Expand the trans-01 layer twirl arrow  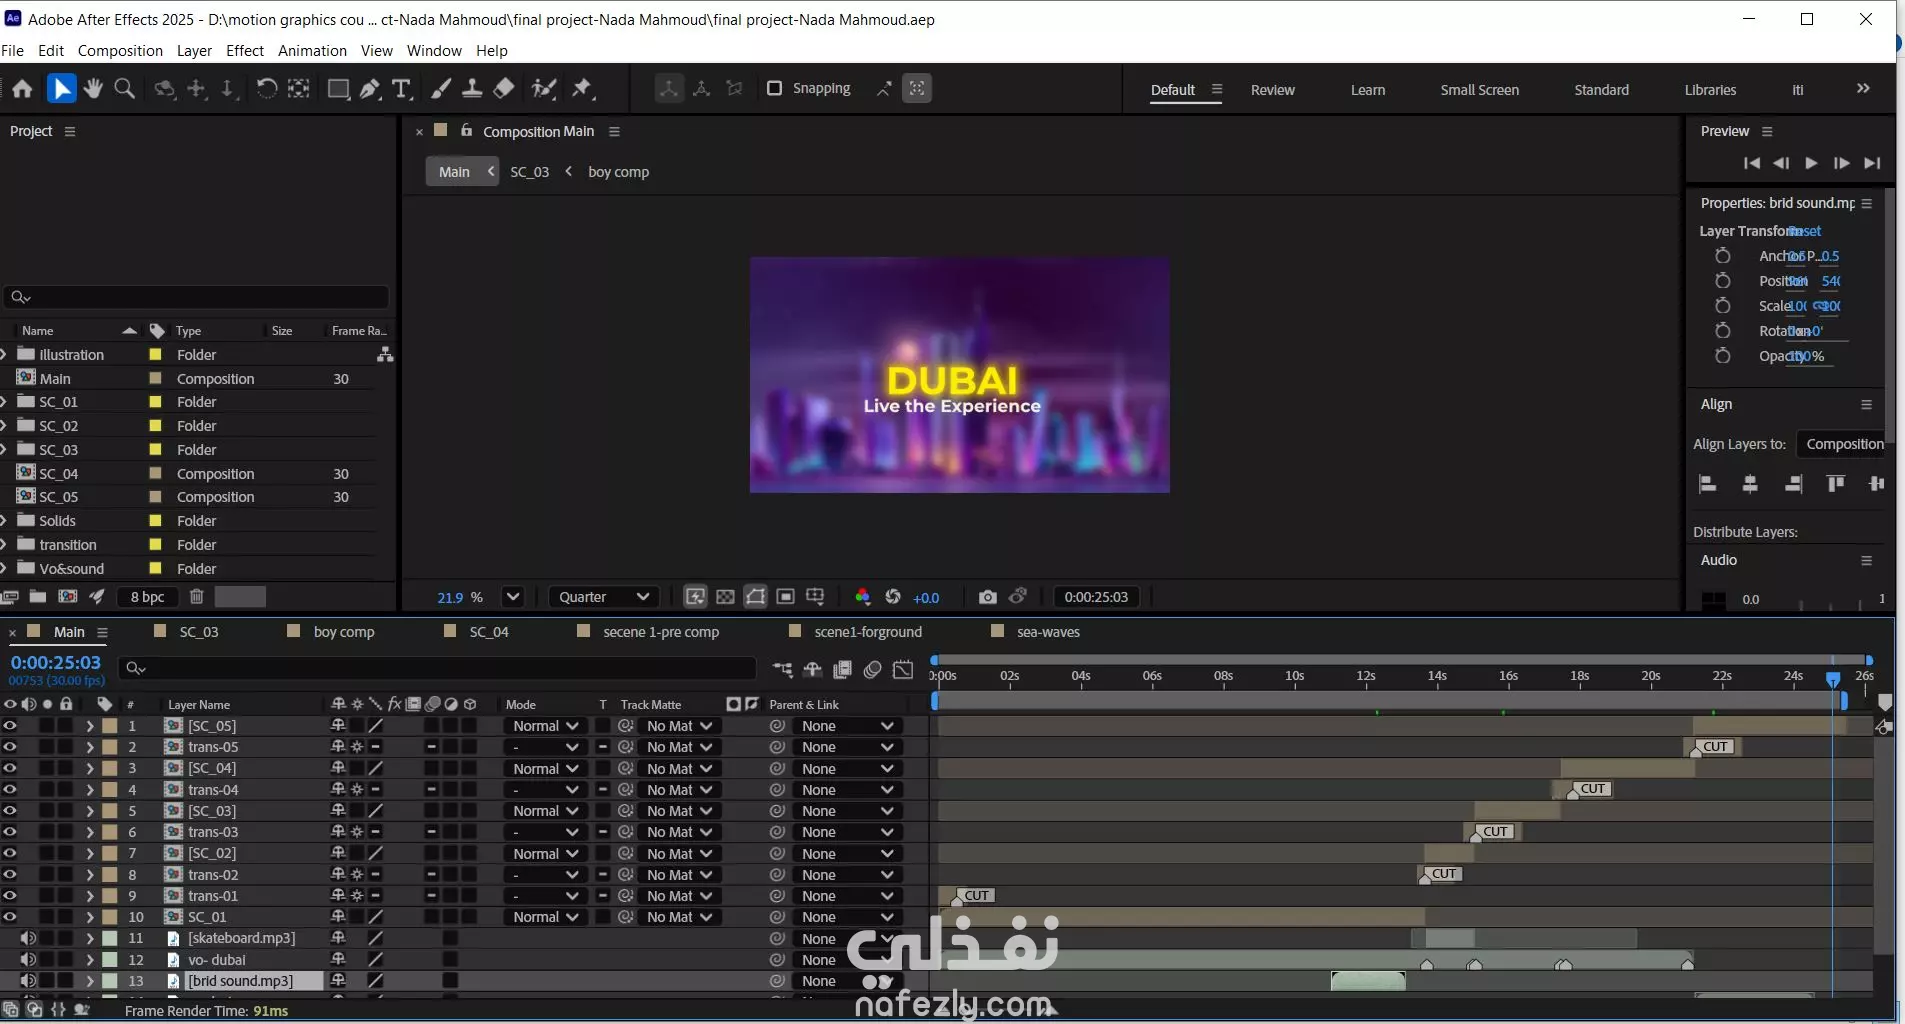click(90, 896)
